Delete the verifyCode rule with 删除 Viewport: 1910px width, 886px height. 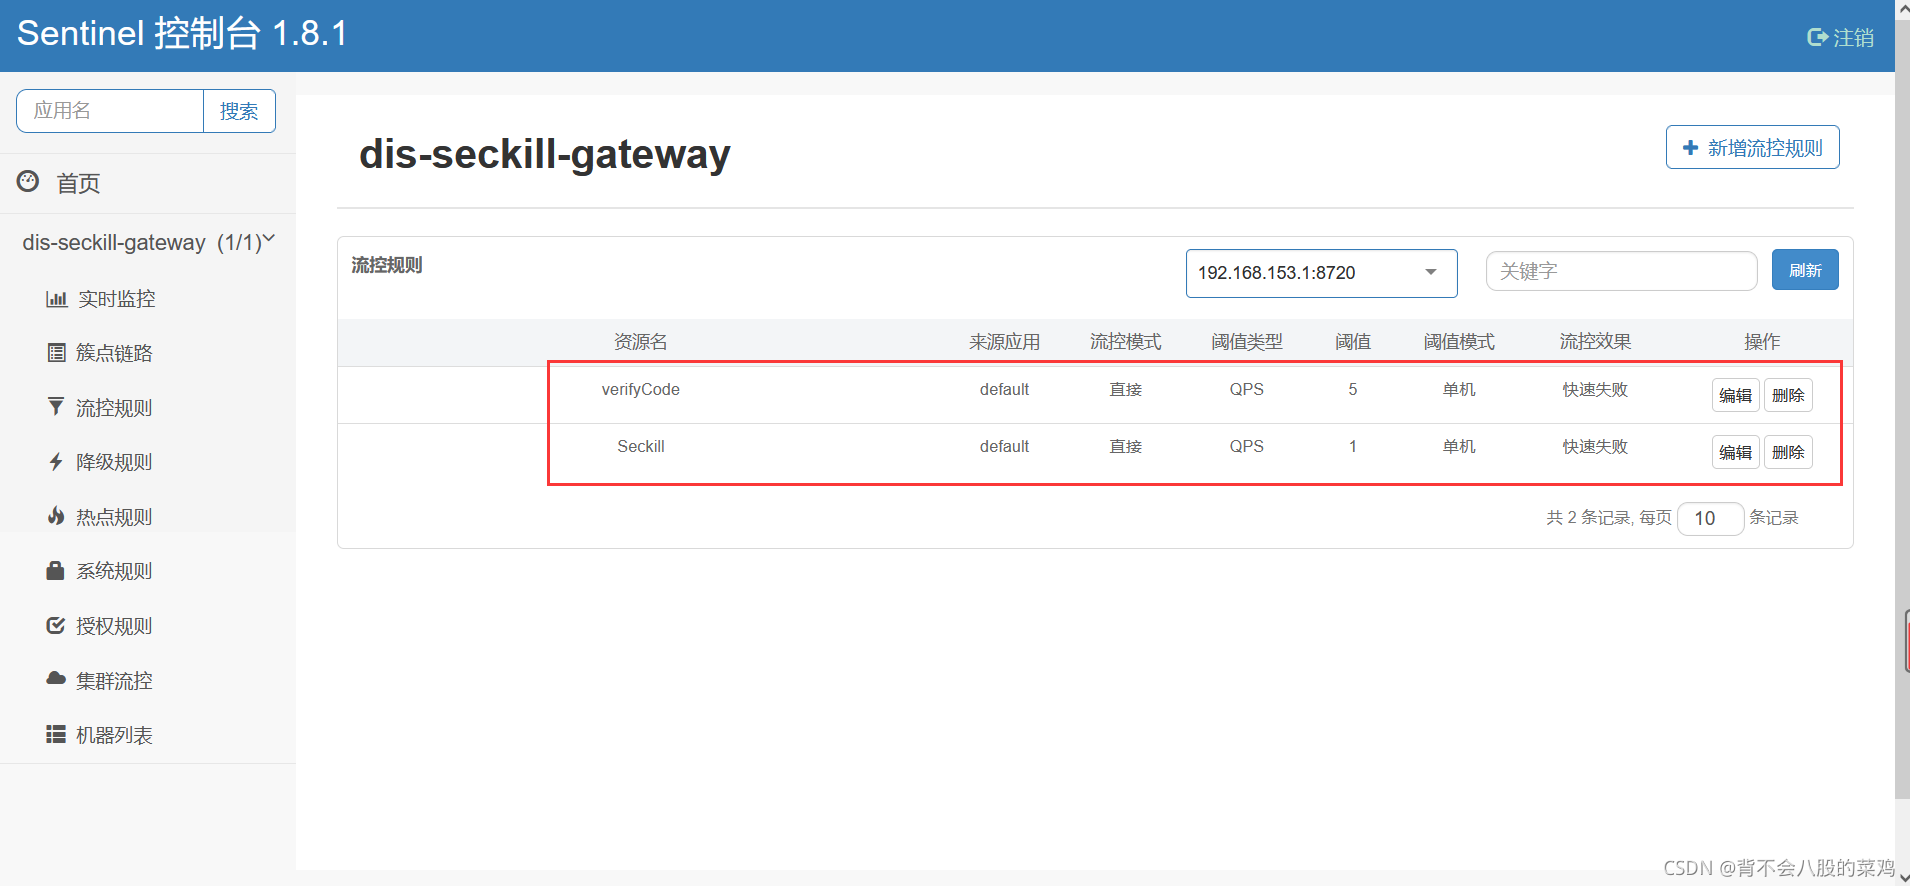pos(1788,395)
